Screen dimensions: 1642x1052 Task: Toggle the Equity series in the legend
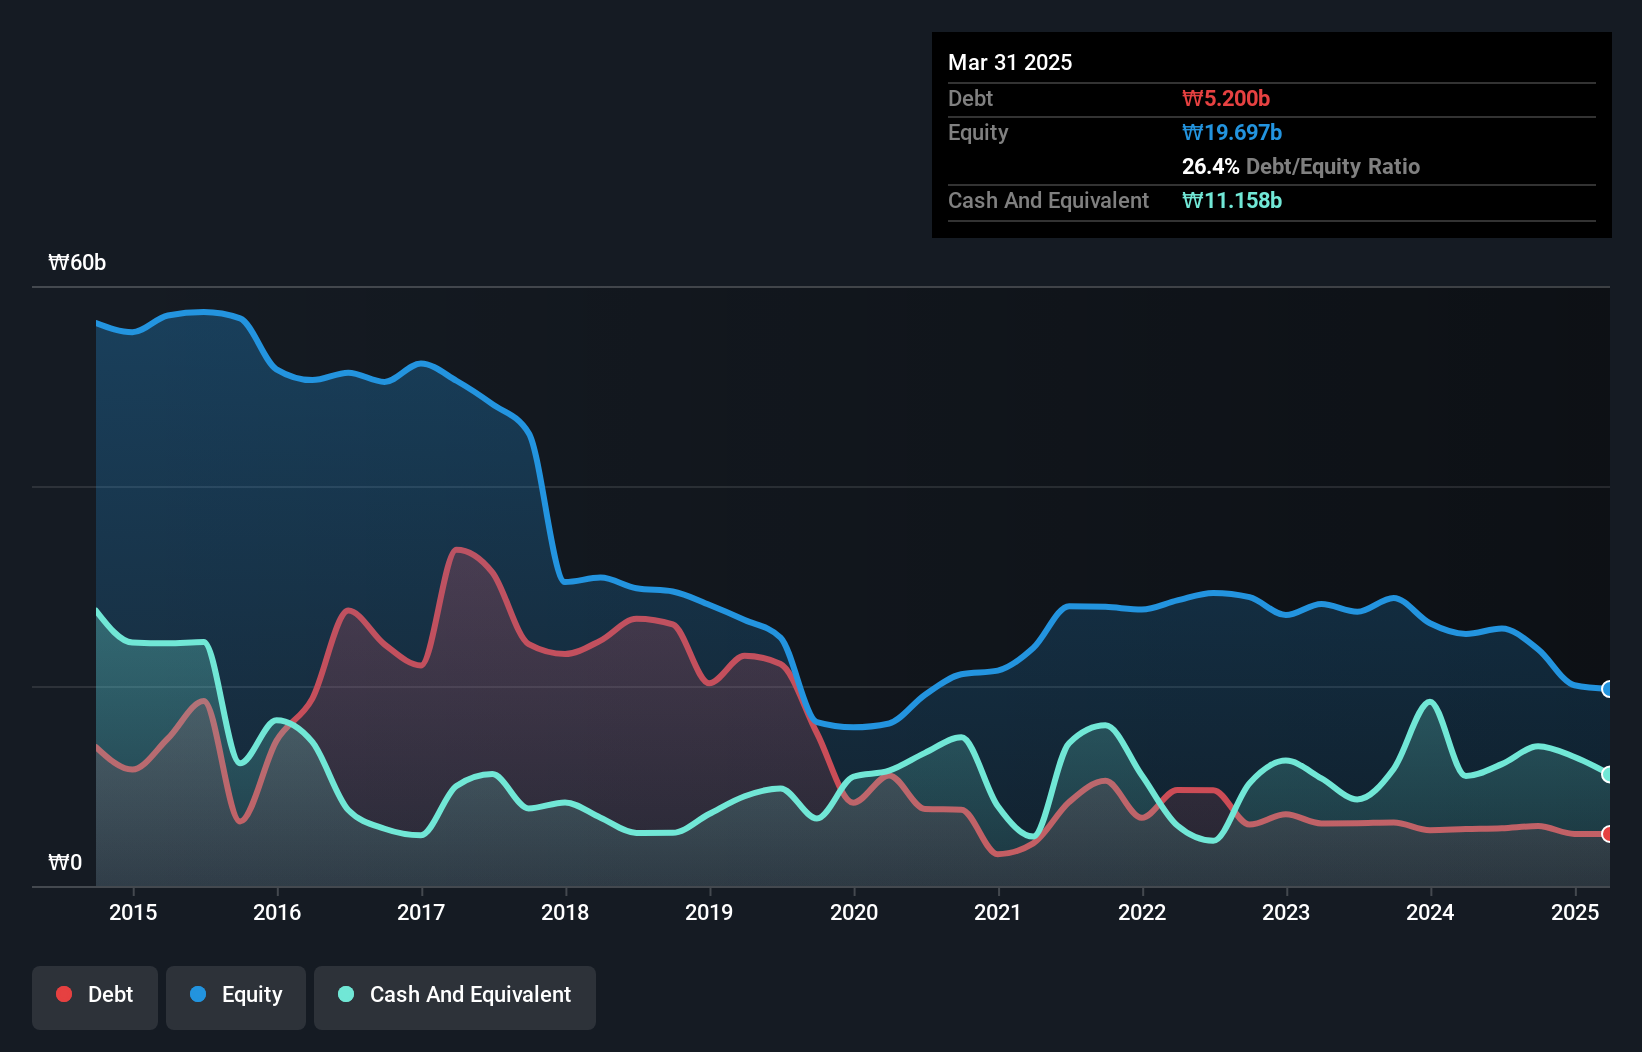[235, 995]
